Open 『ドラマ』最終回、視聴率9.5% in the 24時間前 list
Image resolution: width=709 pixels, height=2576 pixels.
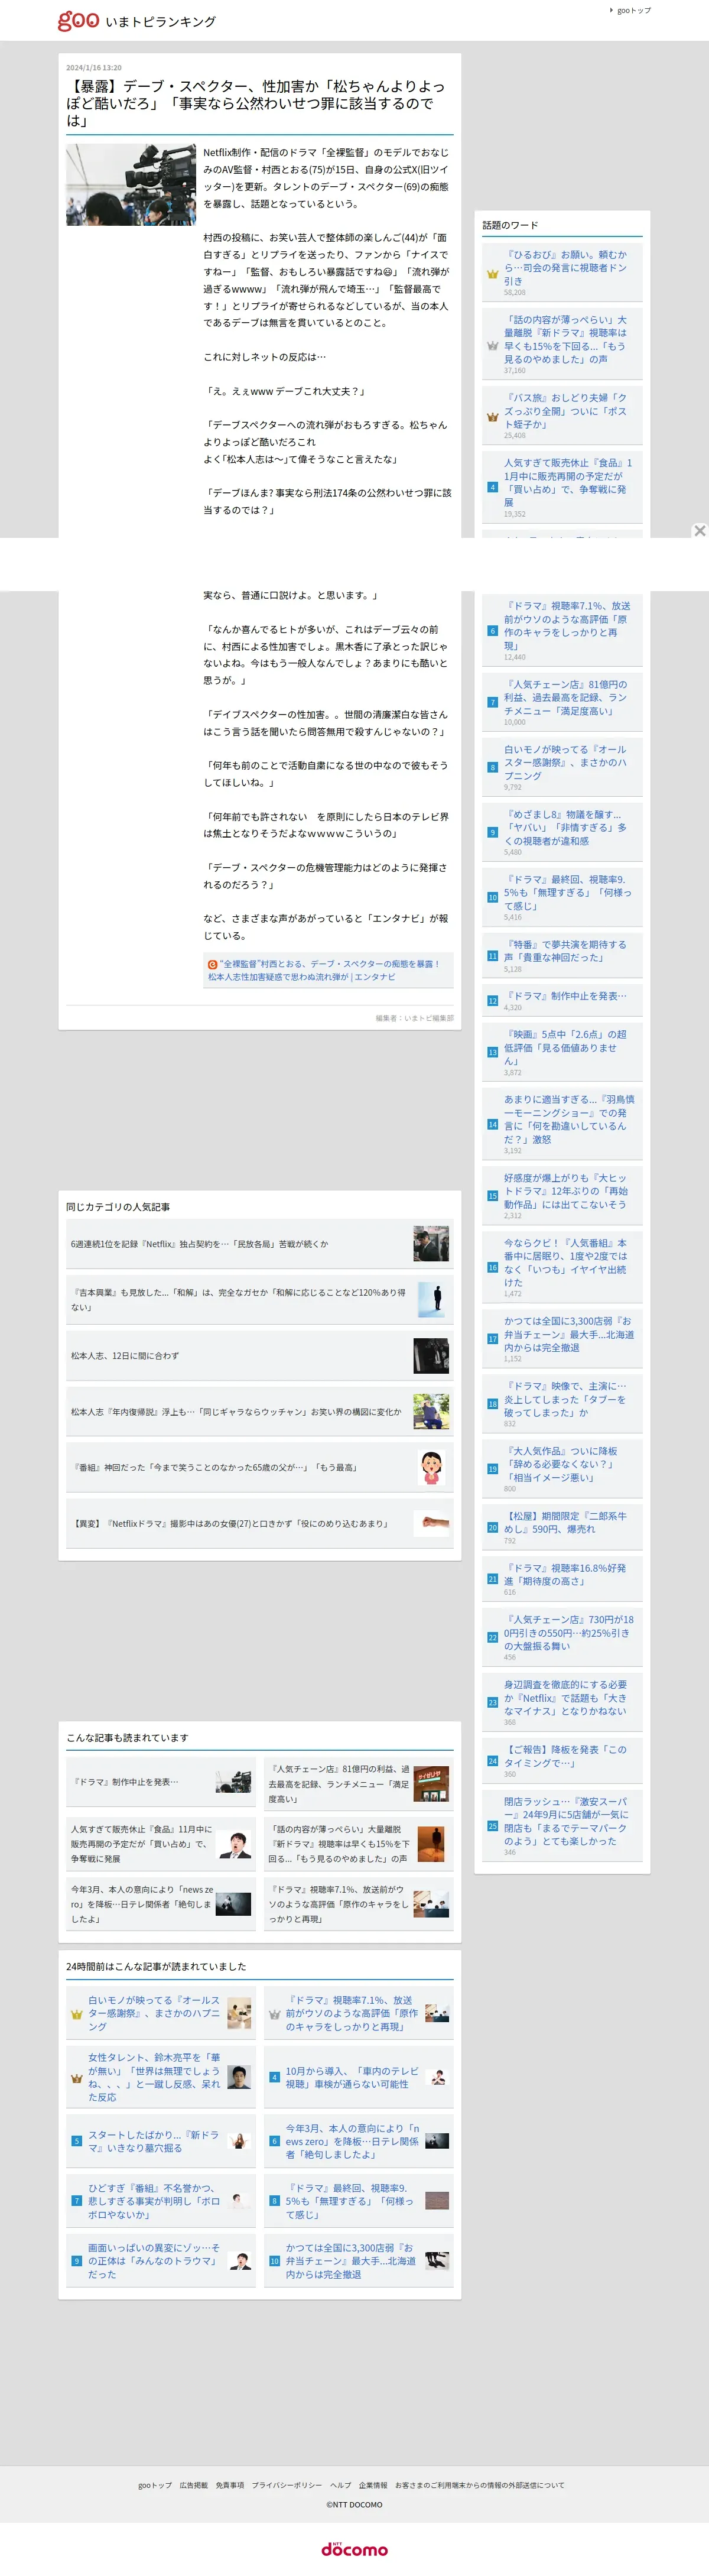tap(350, 2200)
